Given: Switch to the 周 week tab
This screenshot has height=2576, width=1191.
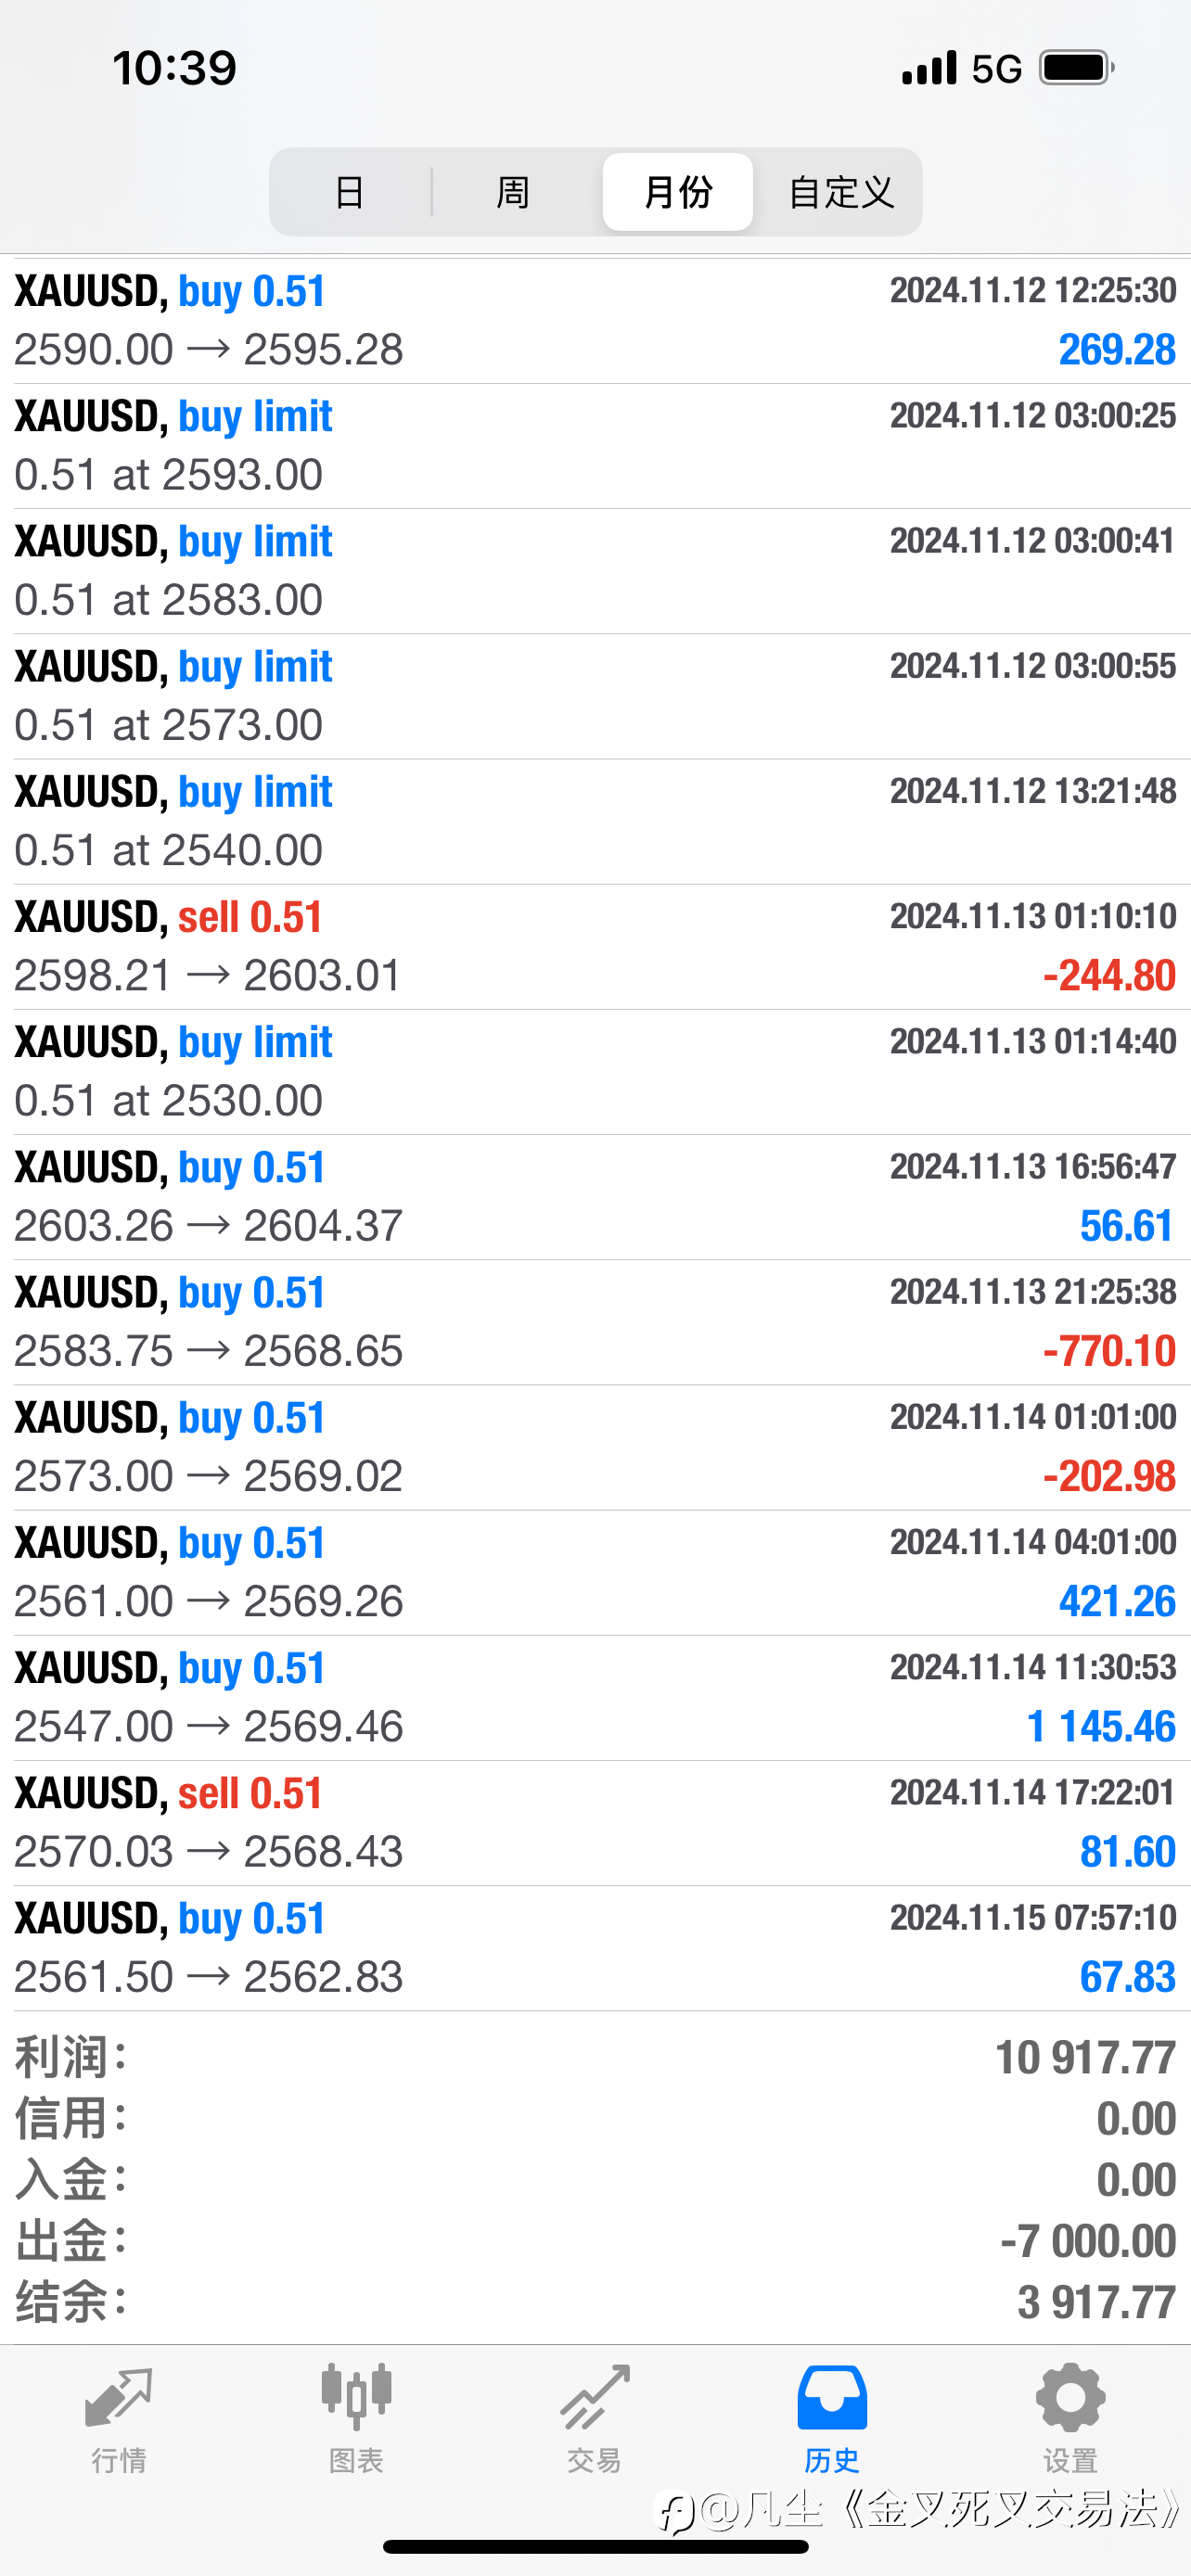Looking at the screenshot, I should 514,192.
